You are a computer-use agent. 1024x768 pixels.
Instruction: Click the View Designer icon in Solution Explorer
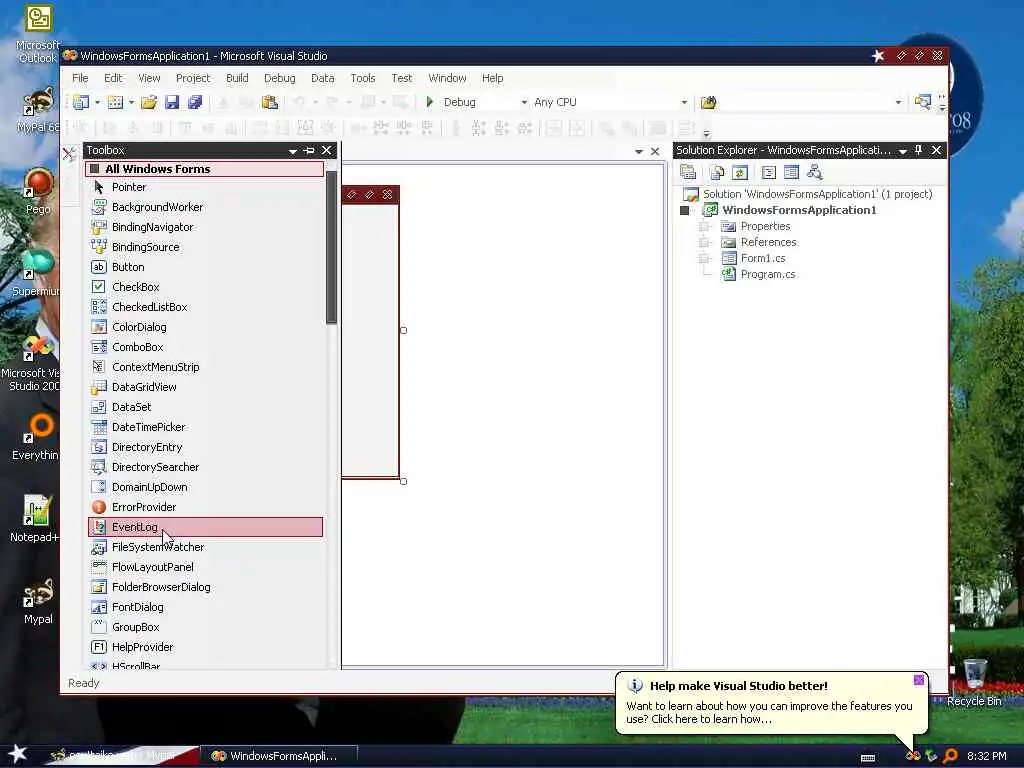[x=792, y=172]
